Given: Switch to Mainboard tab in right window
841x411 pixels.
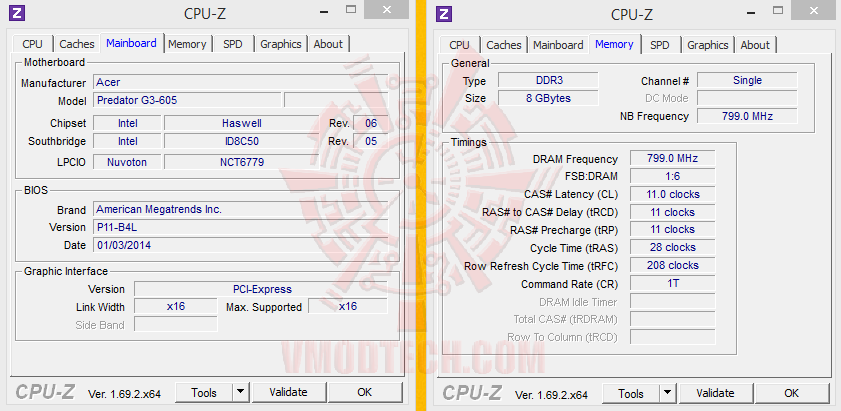Looking at the screenshot, I should point(558,45).
